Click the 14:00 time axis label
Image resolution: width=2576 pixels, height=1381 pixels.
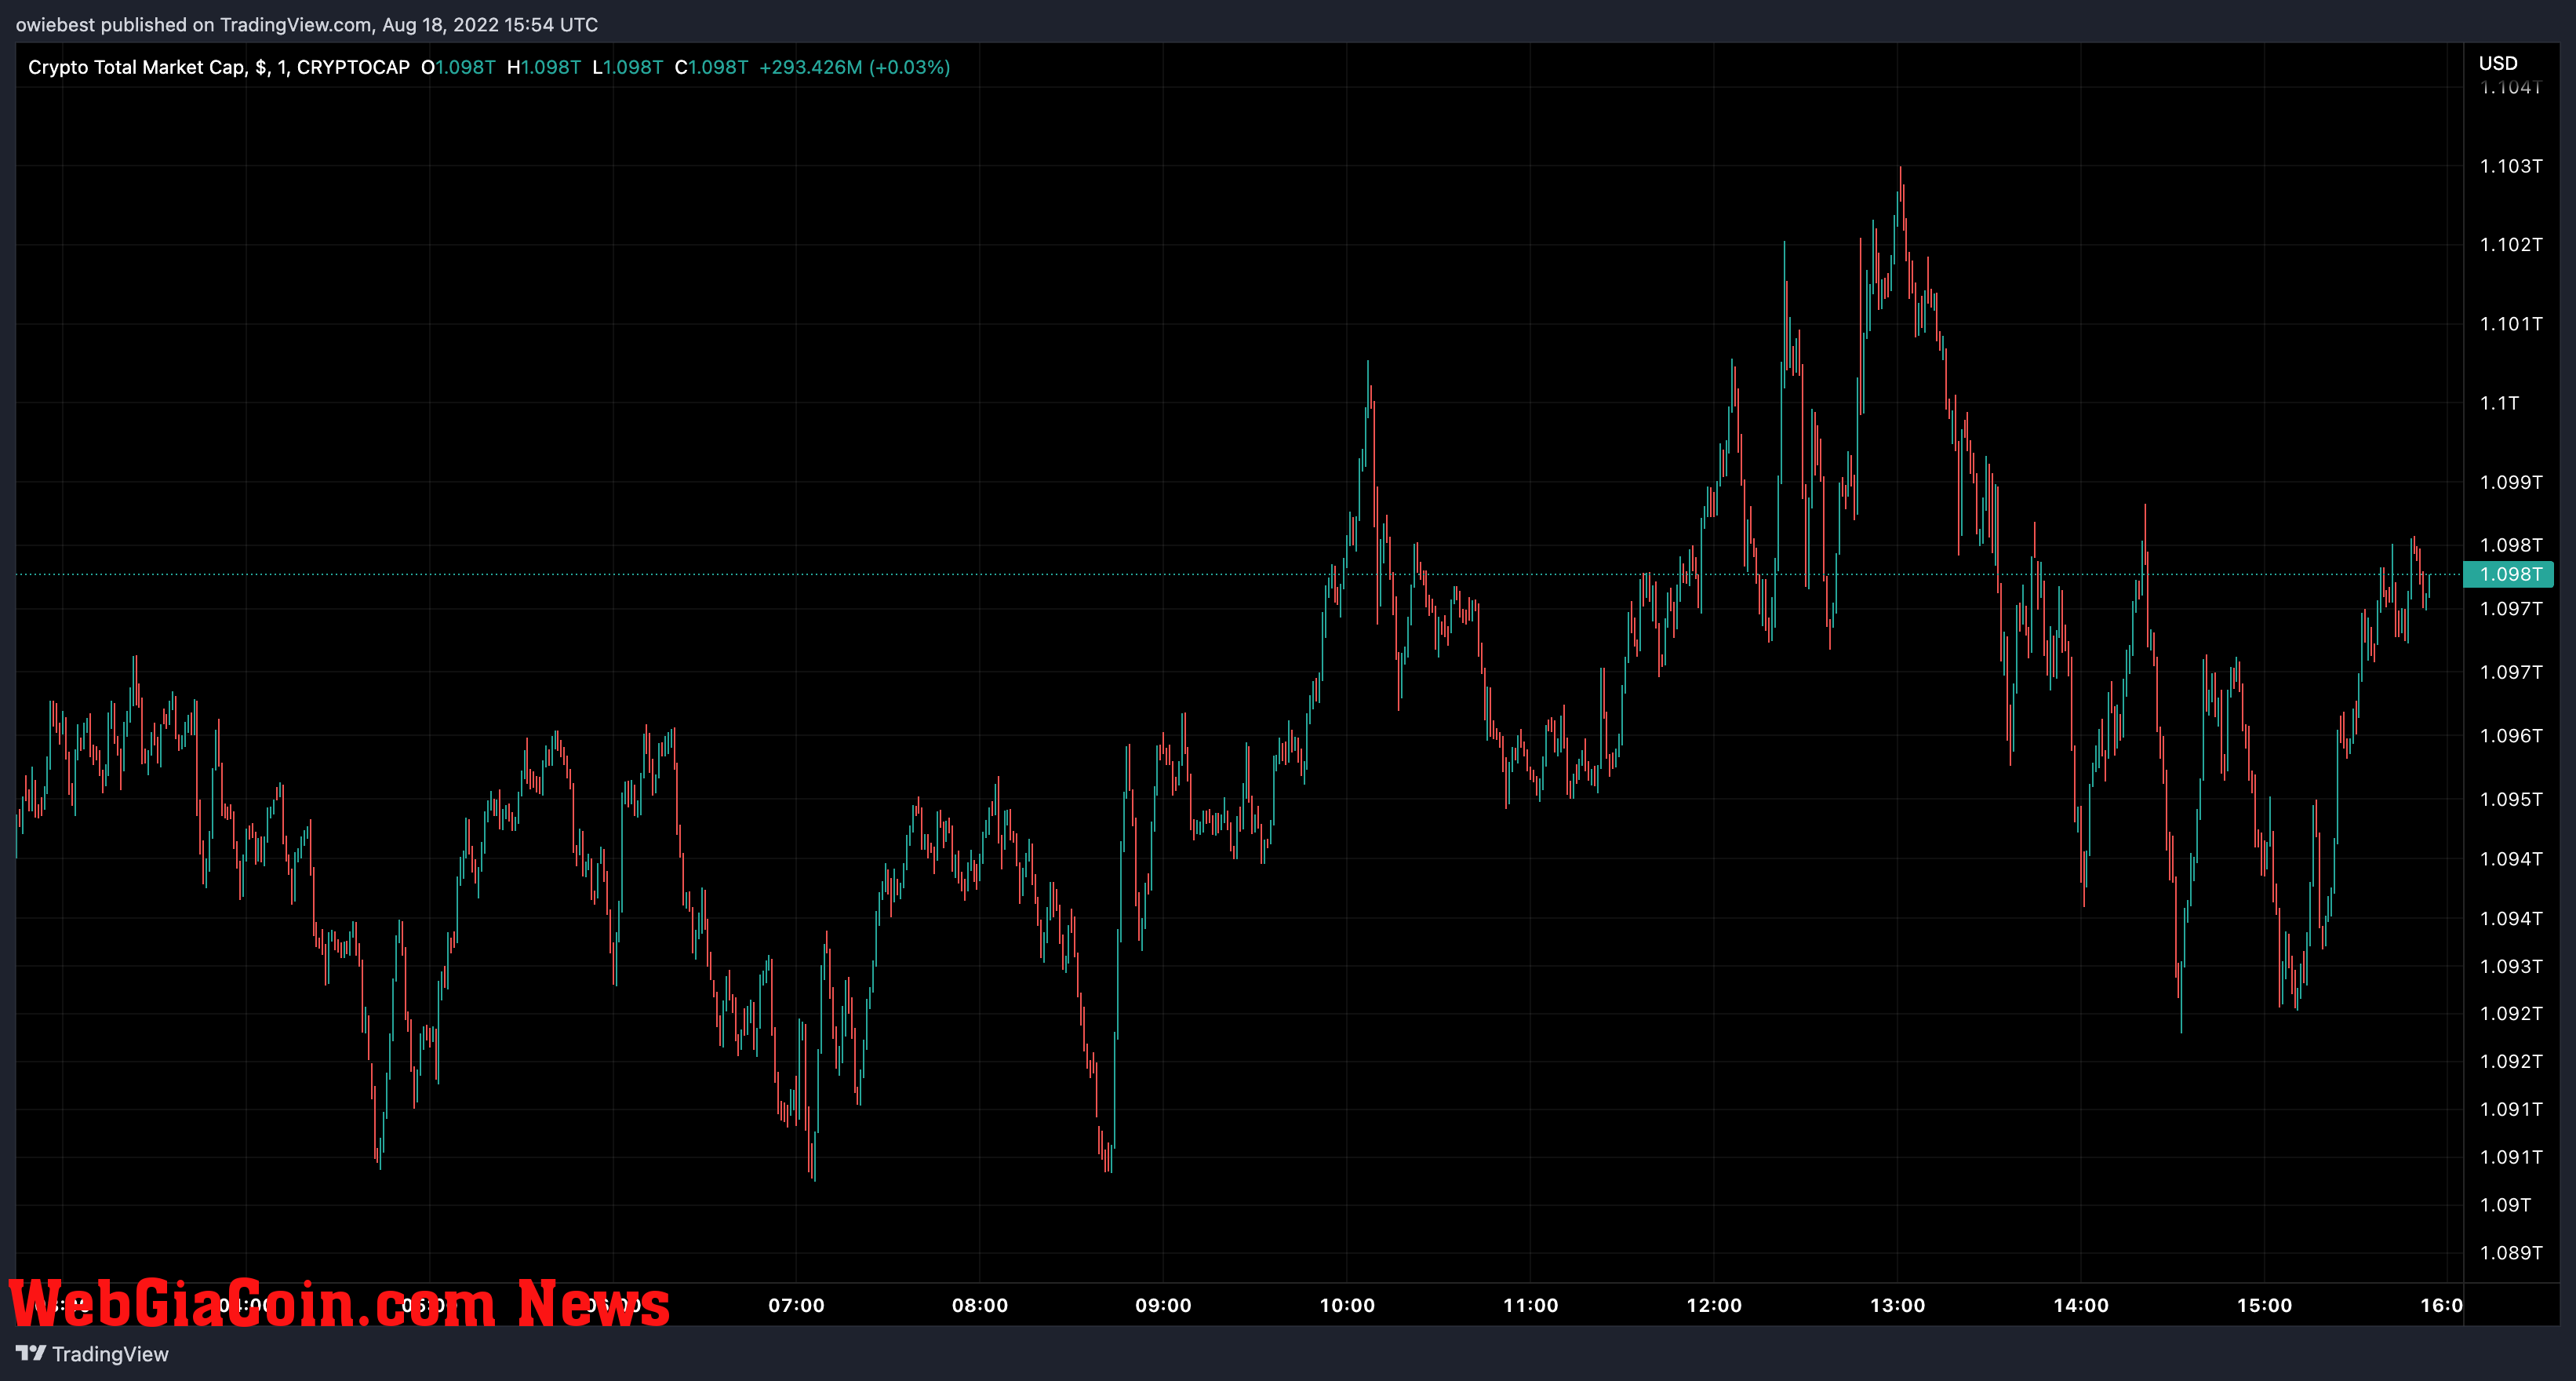coord(2081,1305)
